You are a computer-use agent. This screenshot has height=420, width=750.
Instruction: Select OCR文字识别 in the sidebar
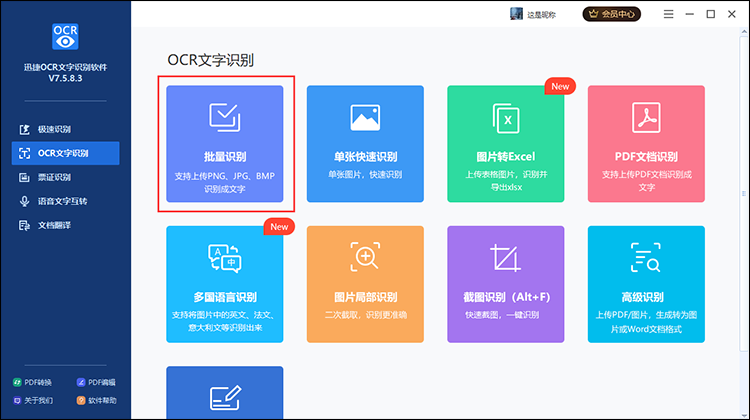coord(66,153)
